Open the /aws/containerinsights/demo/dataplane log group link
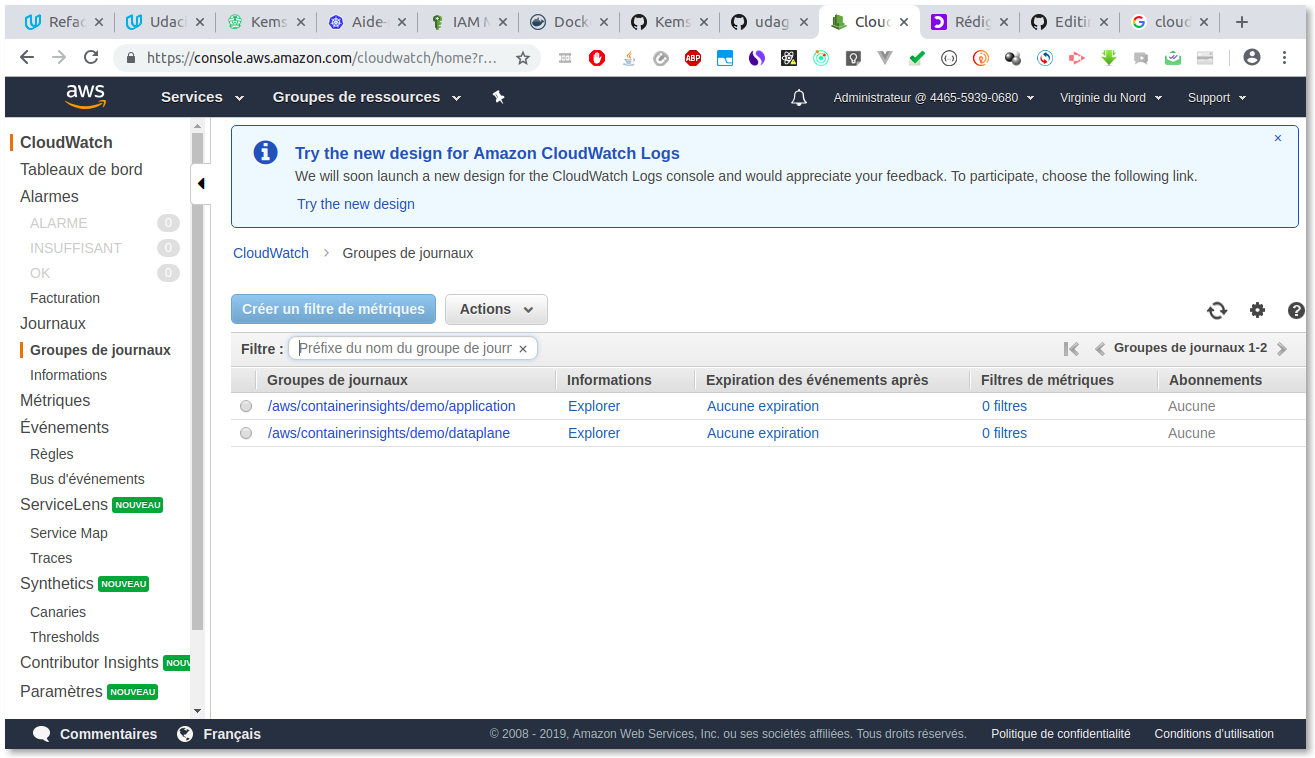This screenshot has width=1315, height=758. coord(389,433)
